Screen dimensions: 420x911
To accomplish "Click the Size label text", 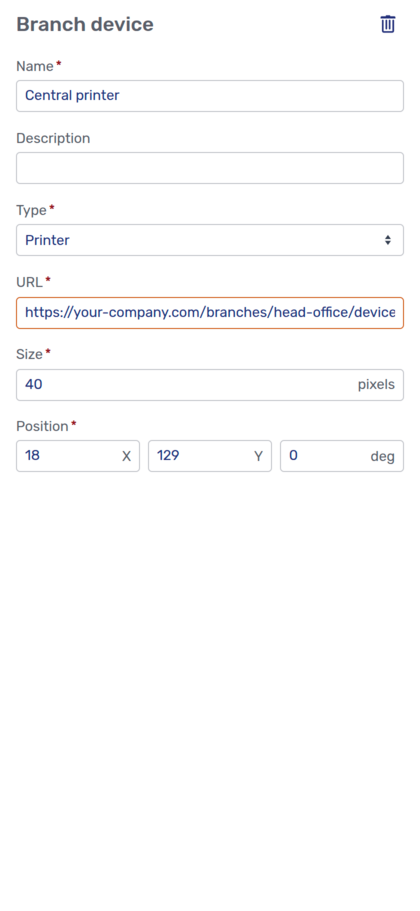I will pyautogui.click(x=29, y=354).
